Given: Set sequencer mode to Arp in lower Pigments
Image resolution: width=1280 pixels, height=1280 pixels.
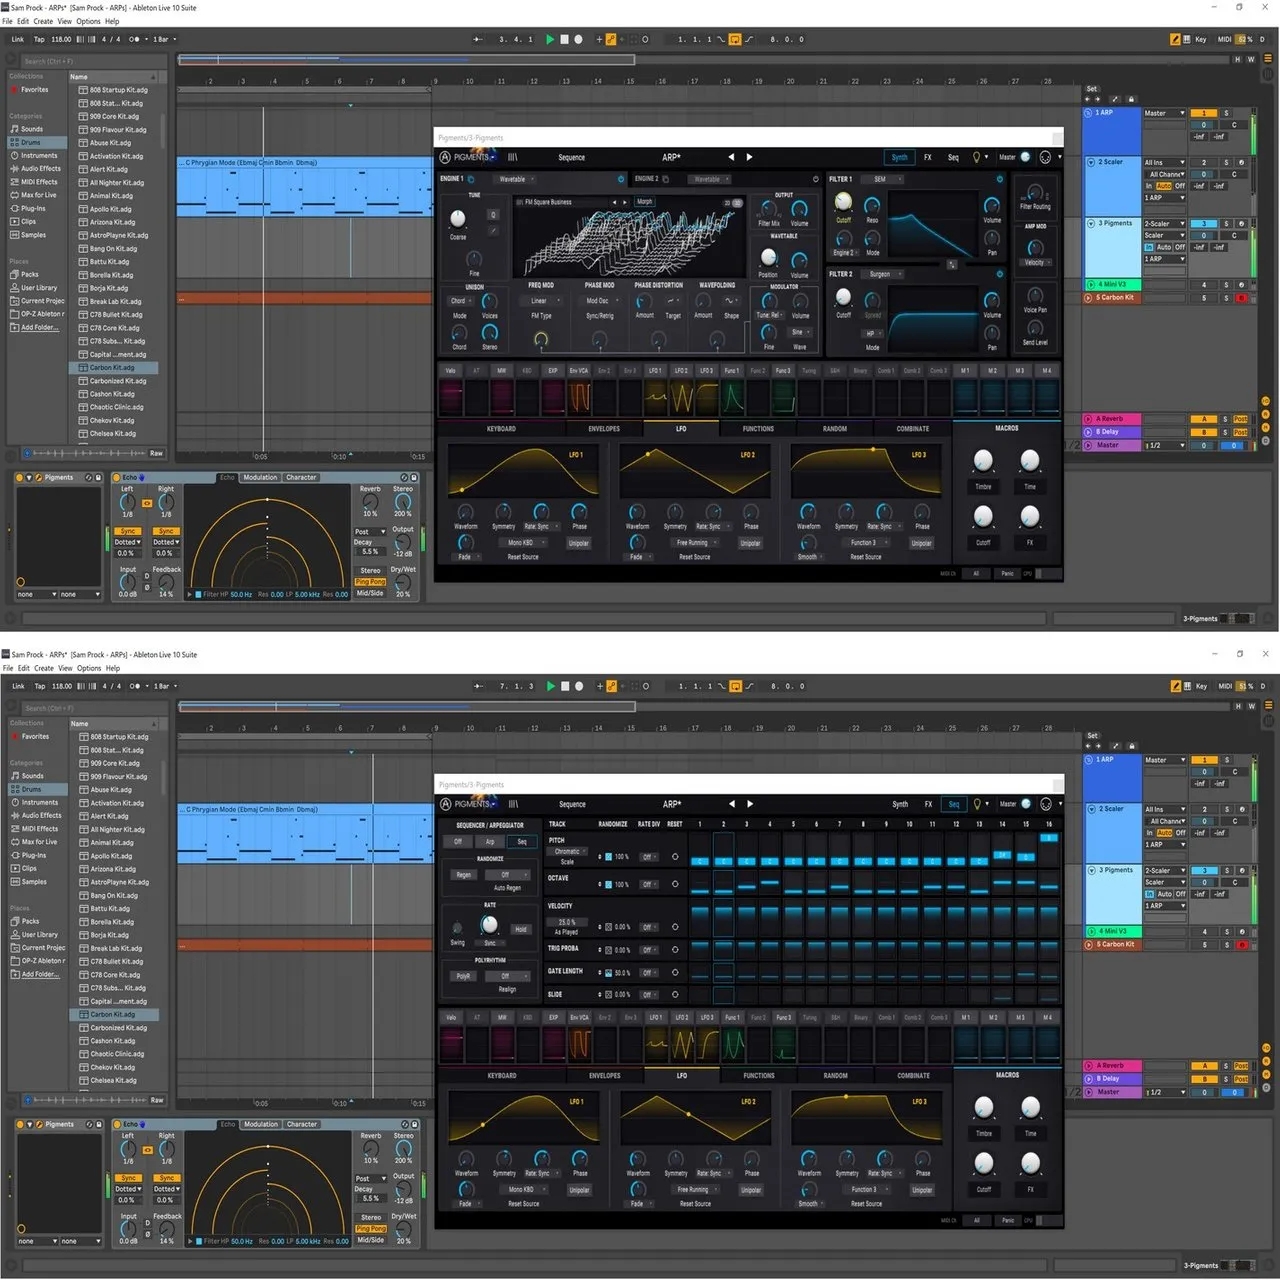Looking at the screenshot, I should coord(490,841).
